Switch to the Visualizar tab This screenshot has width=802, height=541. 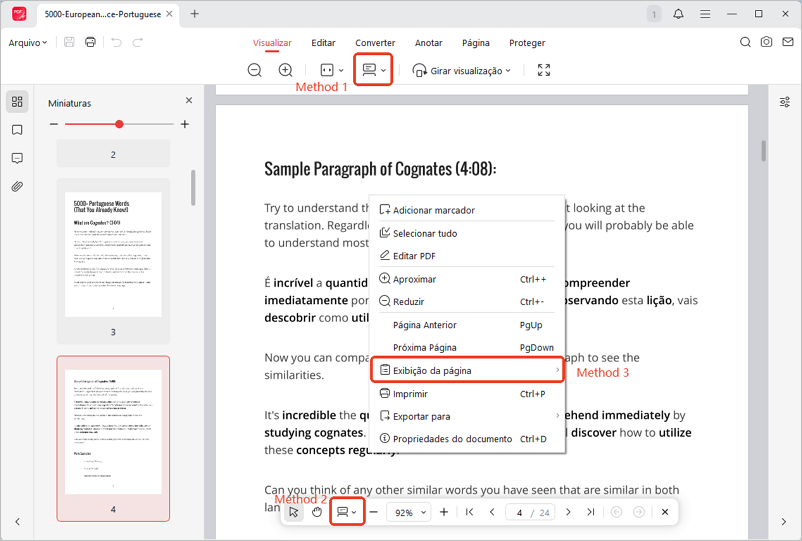tap(272, 43)
